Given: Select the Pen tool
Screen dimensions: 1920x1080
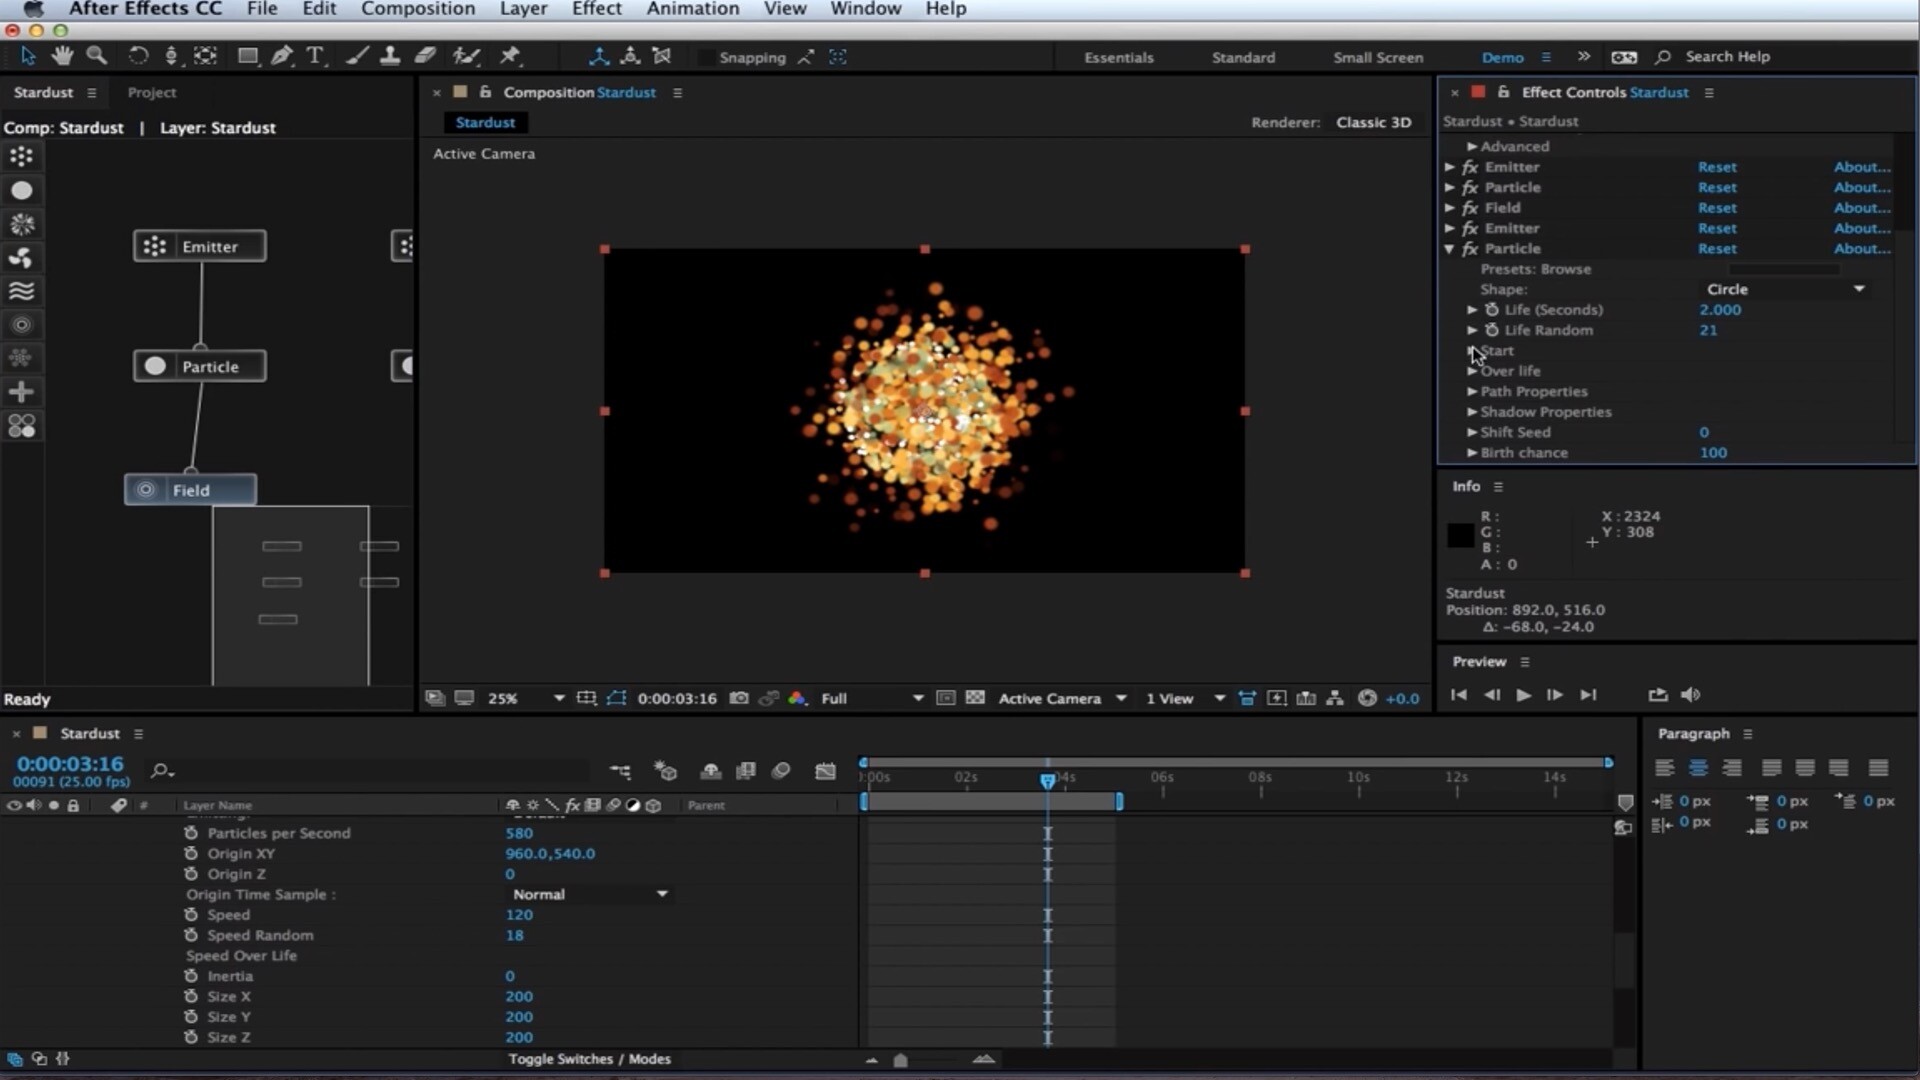Looking at the screenshot, I should click(x=282, y=56).
